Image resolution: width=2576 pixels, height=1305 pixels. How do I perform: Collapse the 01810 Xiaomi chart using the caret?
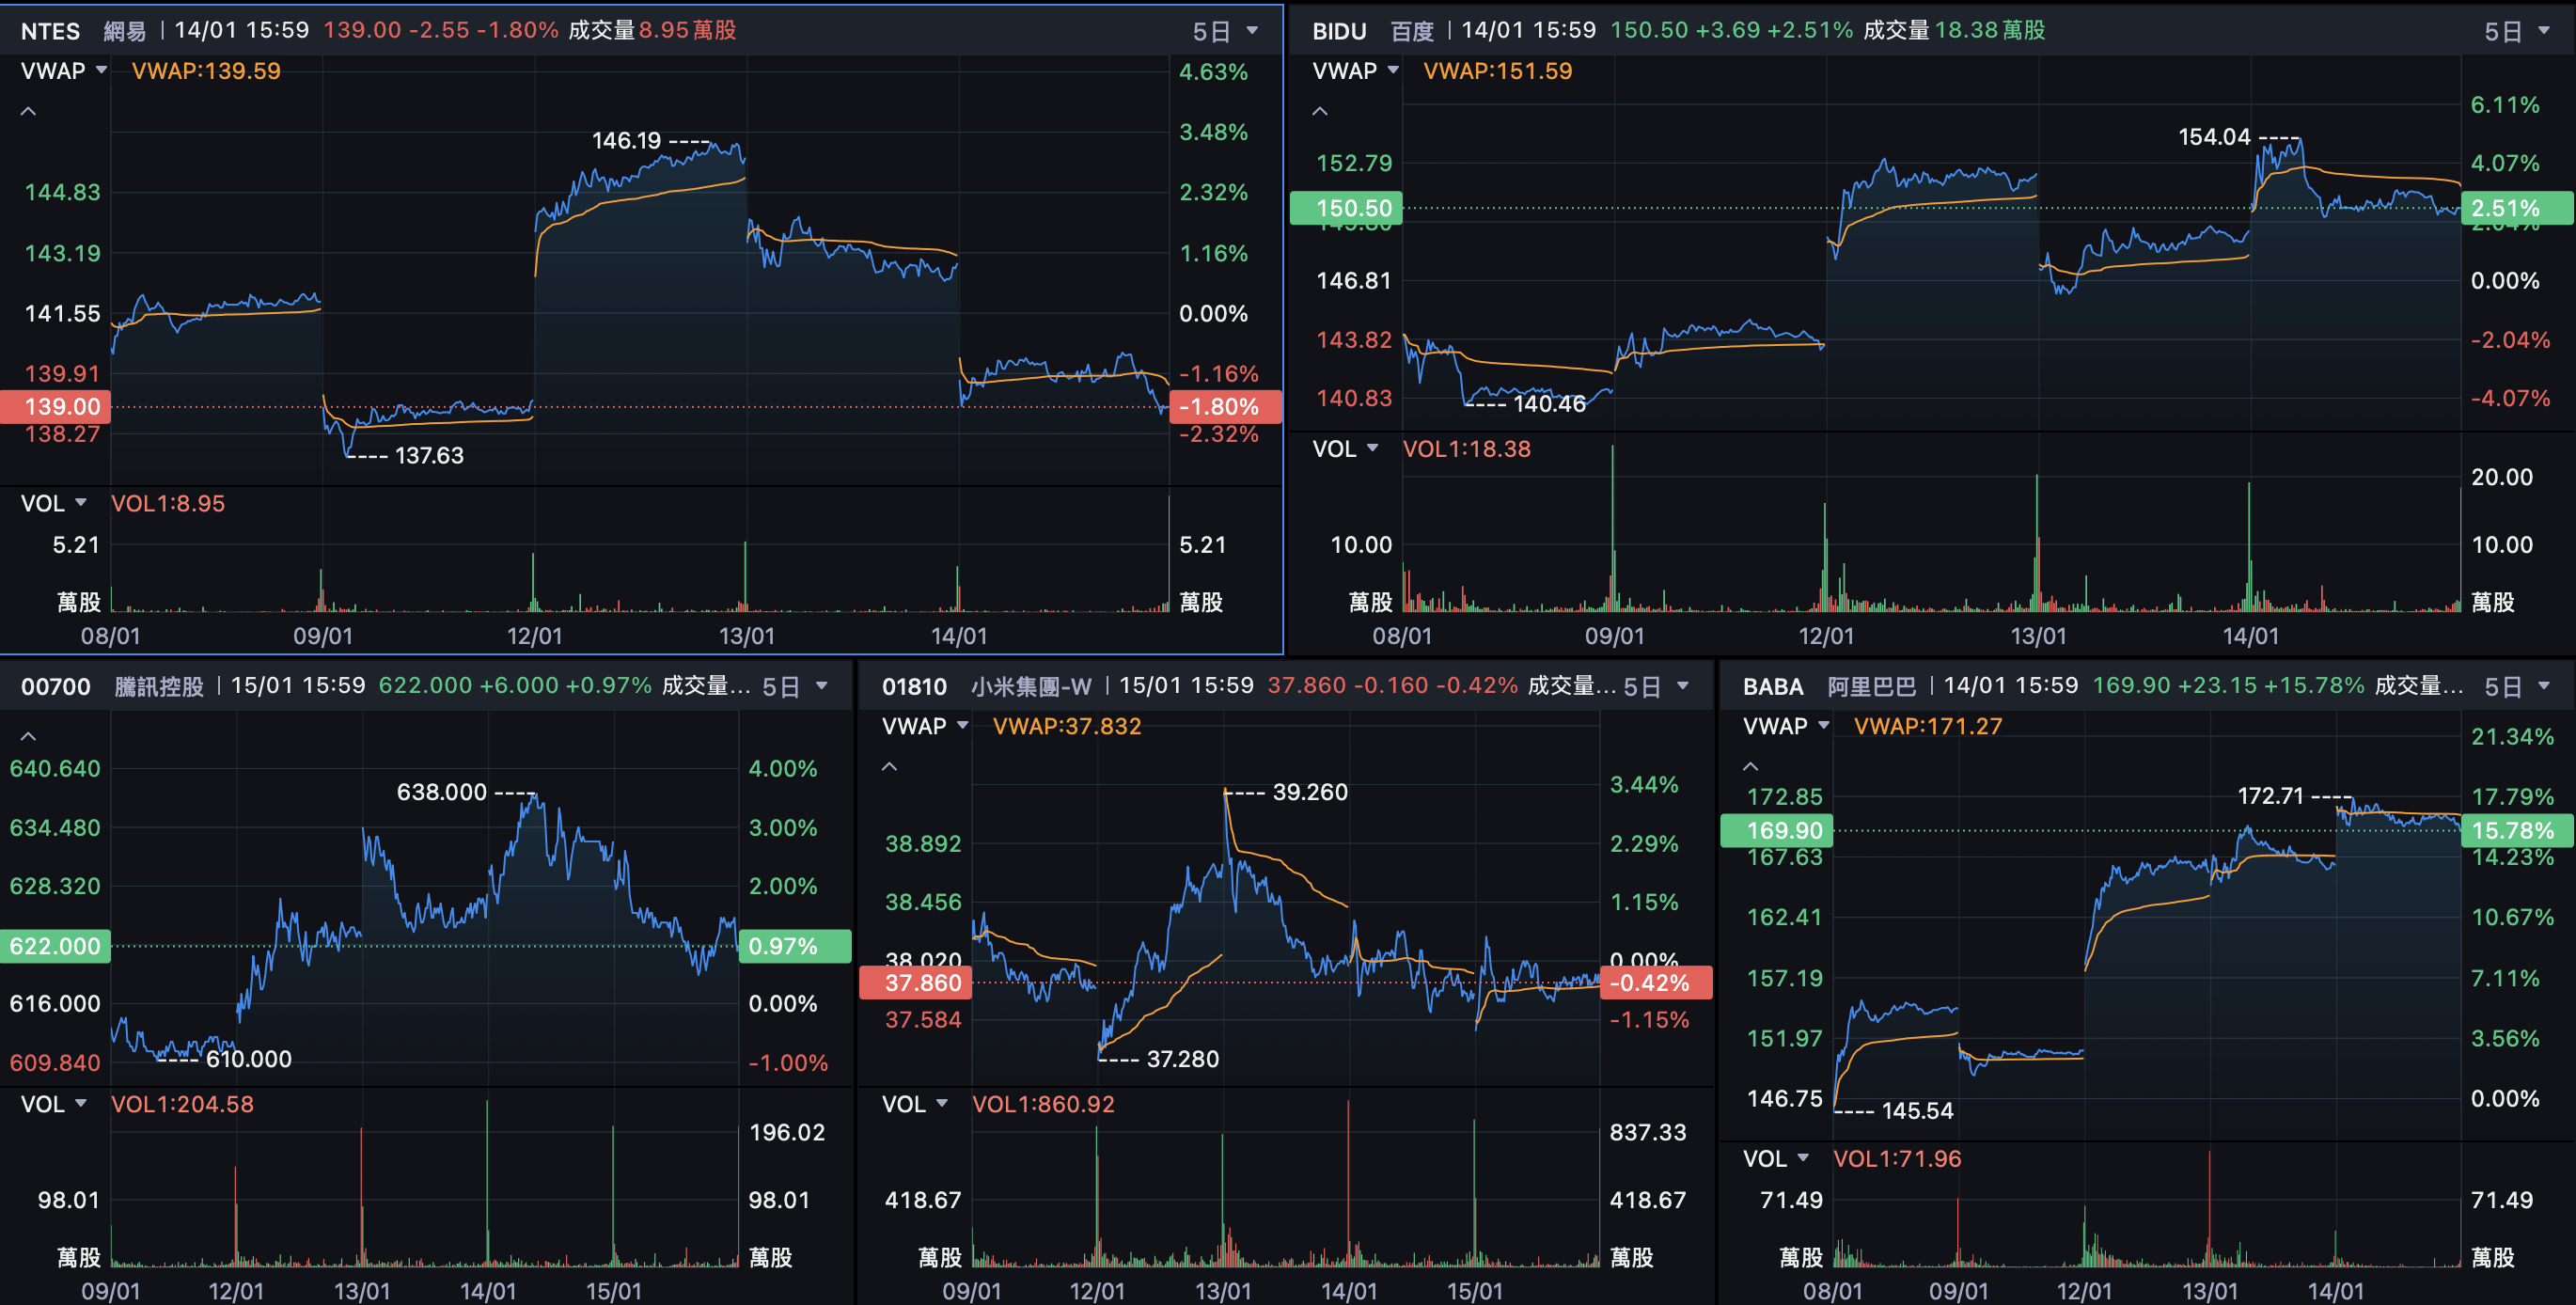(889, 767)
